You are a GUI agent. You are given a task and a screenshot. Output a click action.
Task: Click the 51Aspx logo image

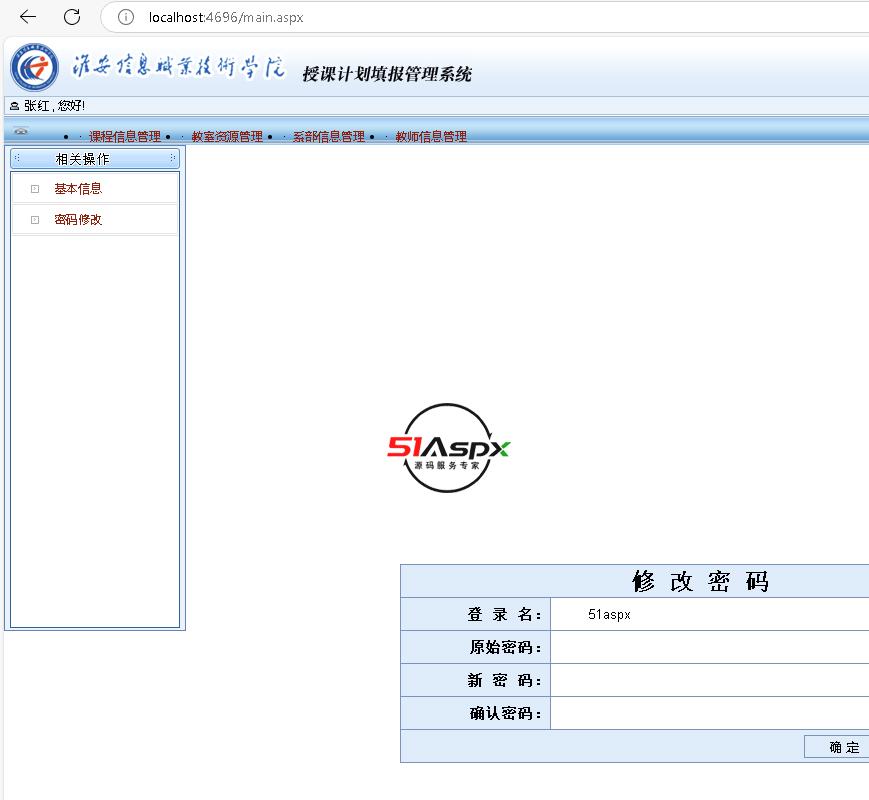[x=448, y=448]
